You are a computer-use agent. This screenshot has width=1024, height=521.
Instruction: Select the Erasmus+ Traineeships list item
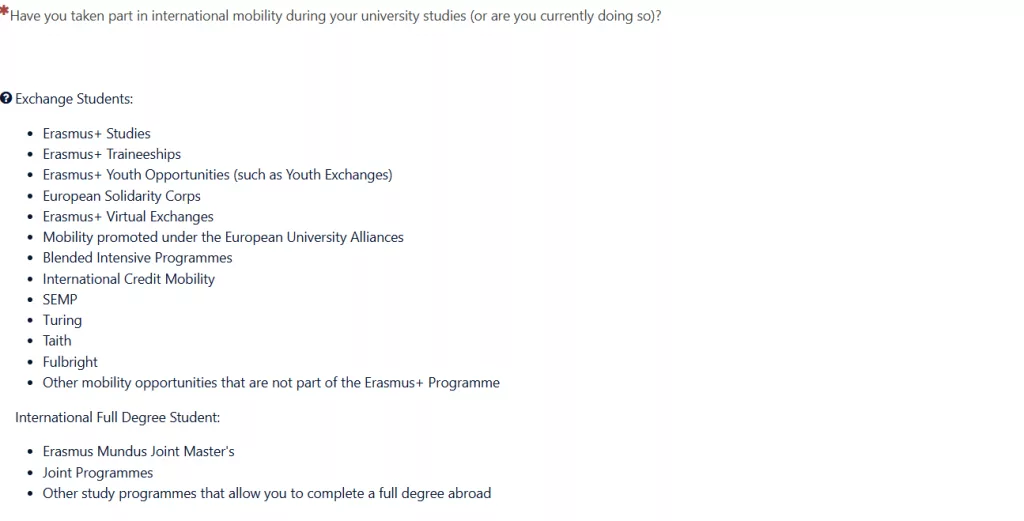pyautogui.click(x=112, y=154)
